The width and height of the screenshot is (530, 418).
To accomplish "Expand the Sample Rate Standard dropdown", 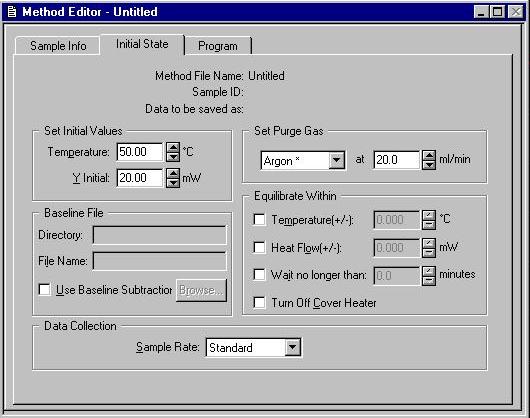I will (292, 347).
